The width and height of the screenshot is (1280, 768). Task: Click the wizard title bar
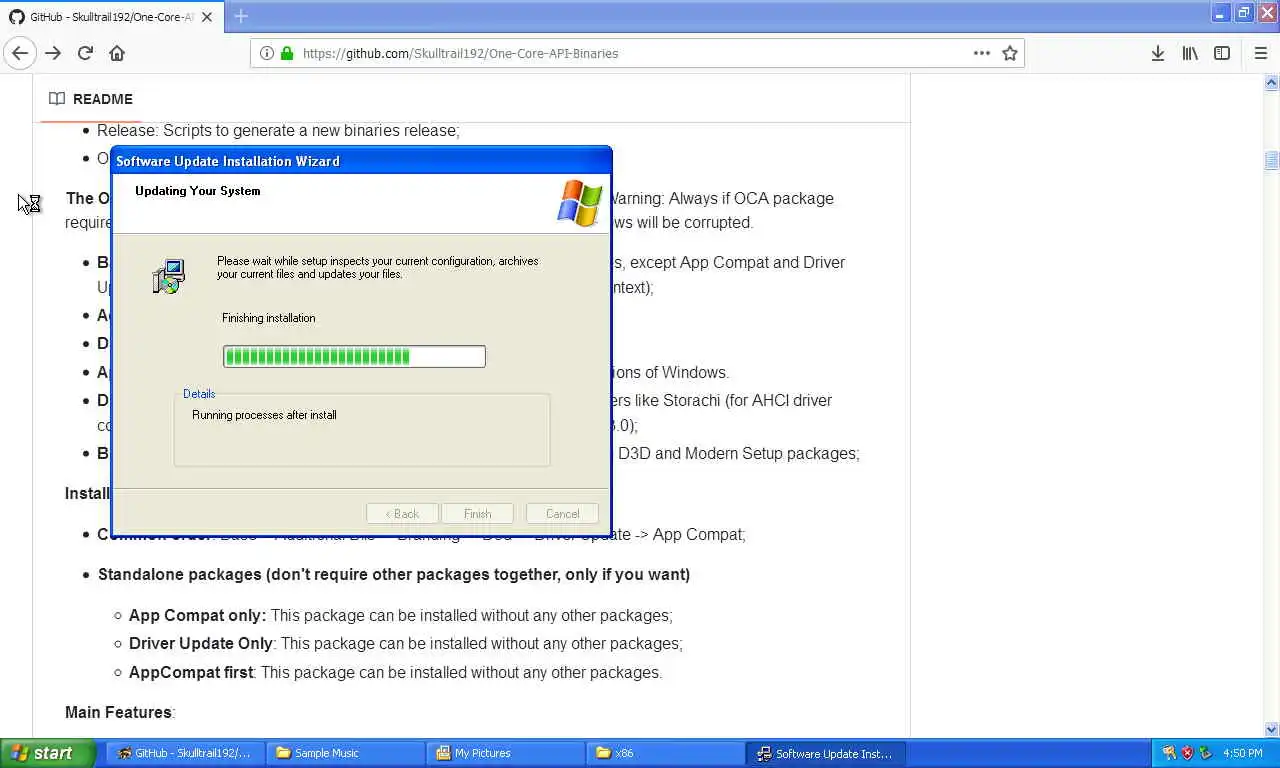[361, 161]
